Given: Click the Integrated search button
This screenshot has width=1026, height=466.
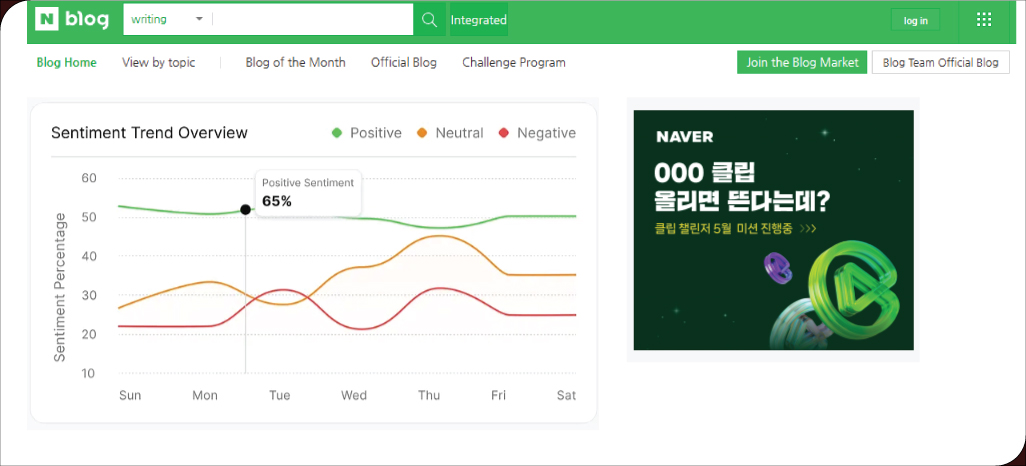Looking at the screenshot, I should [478, 20].
